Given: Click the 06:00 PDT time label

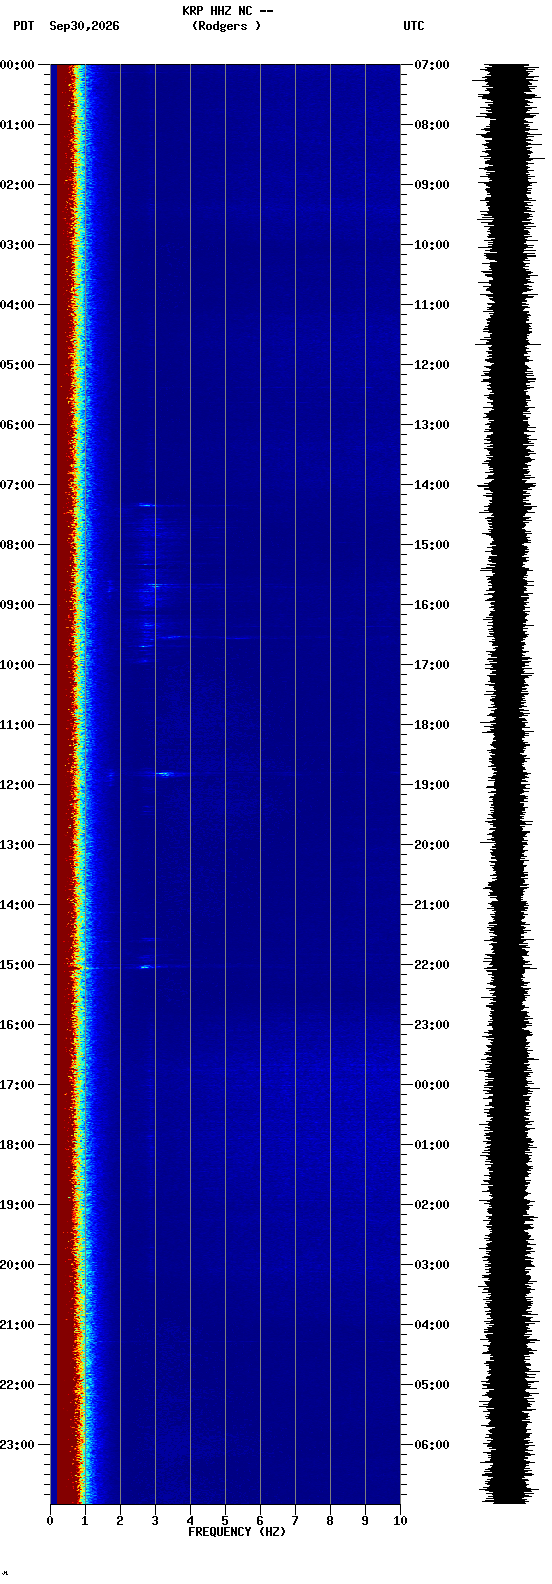Looking at the screenshot, I should pos(18,425).
